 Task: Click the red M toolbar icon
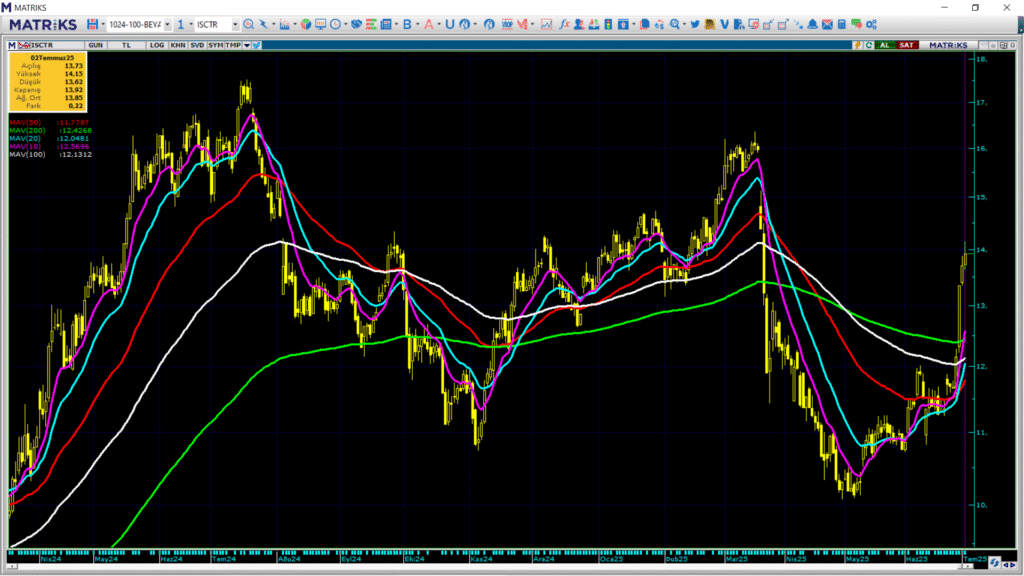522,24
